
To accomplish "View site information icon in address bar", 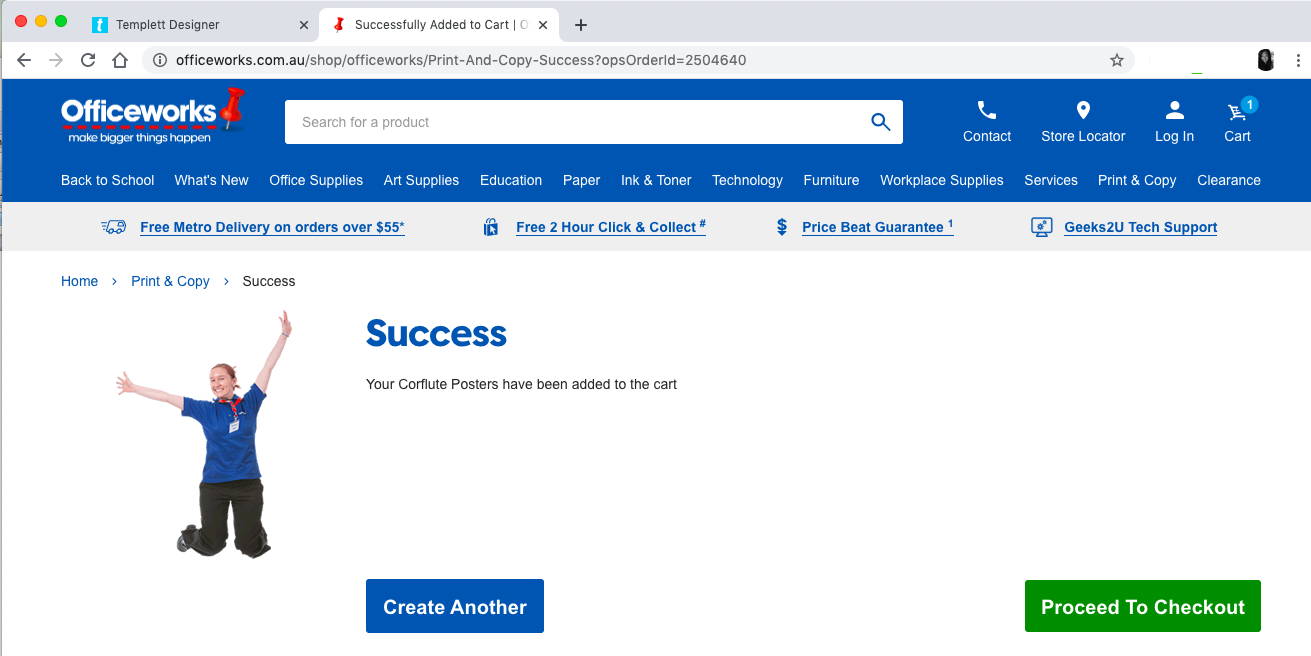I will click(159, 60).
